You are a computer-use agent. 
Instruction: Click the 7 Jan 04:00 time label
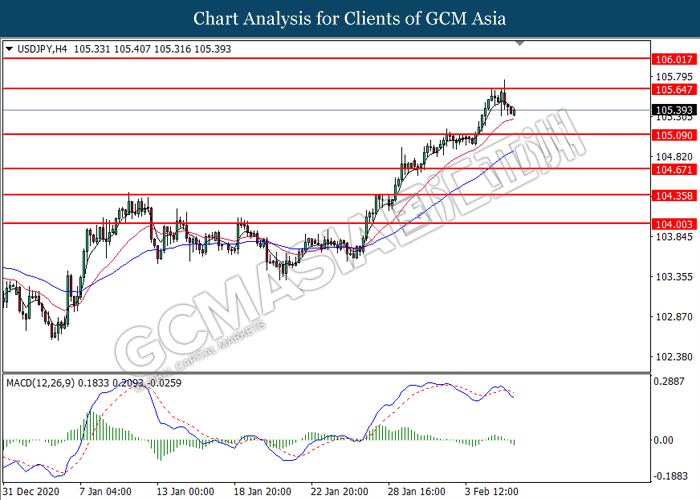105,492
